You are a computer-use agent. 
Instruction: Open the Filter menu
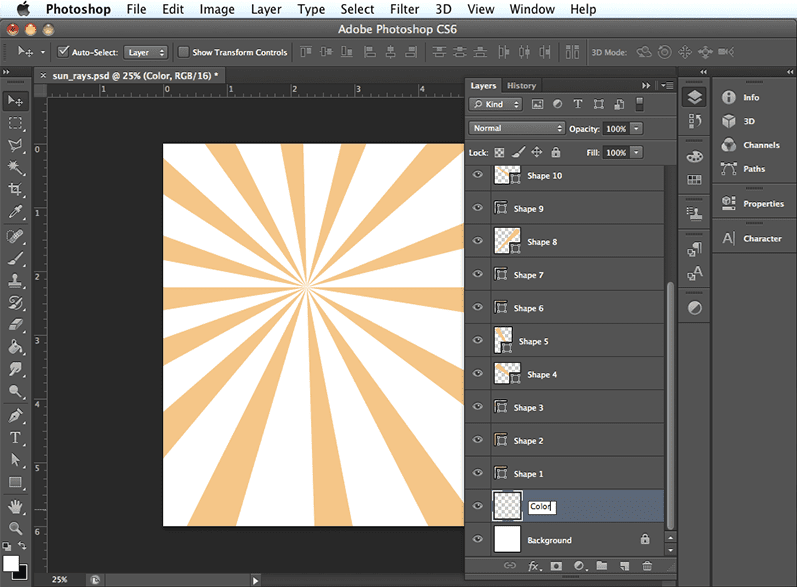405,9
